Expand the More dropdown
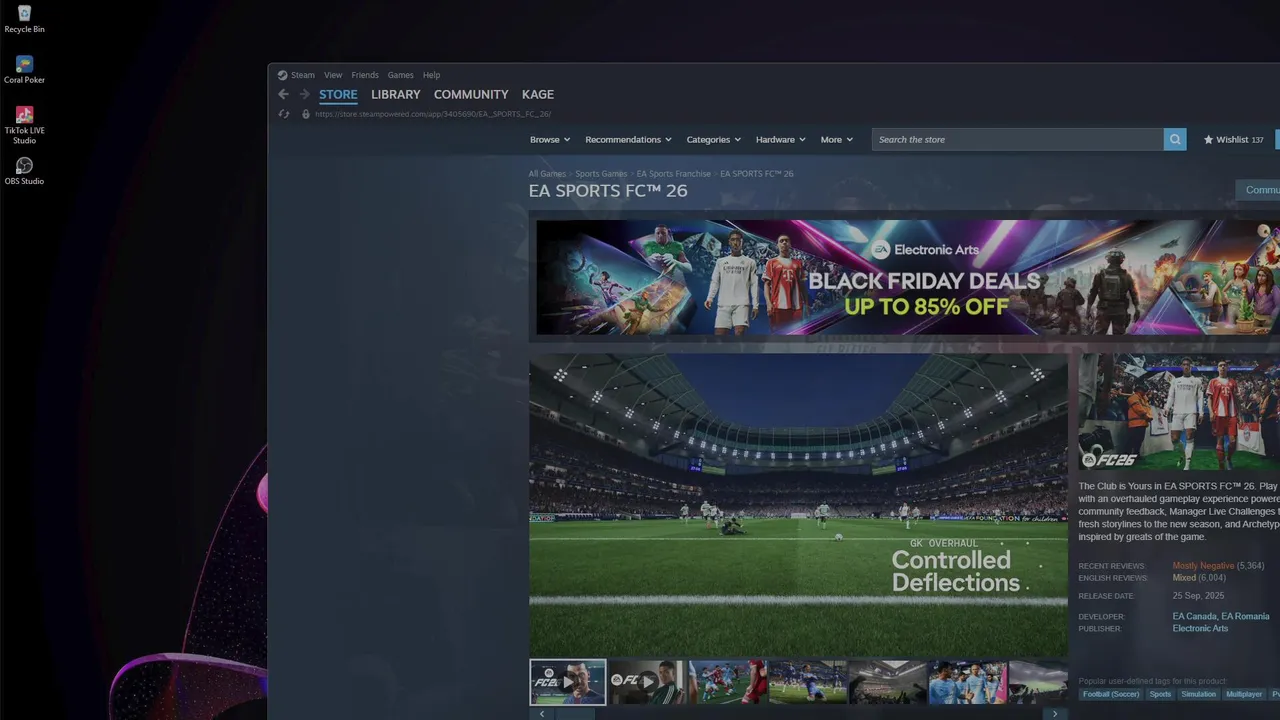Screen dimensions: 1280x720 (x=837, y=140)
